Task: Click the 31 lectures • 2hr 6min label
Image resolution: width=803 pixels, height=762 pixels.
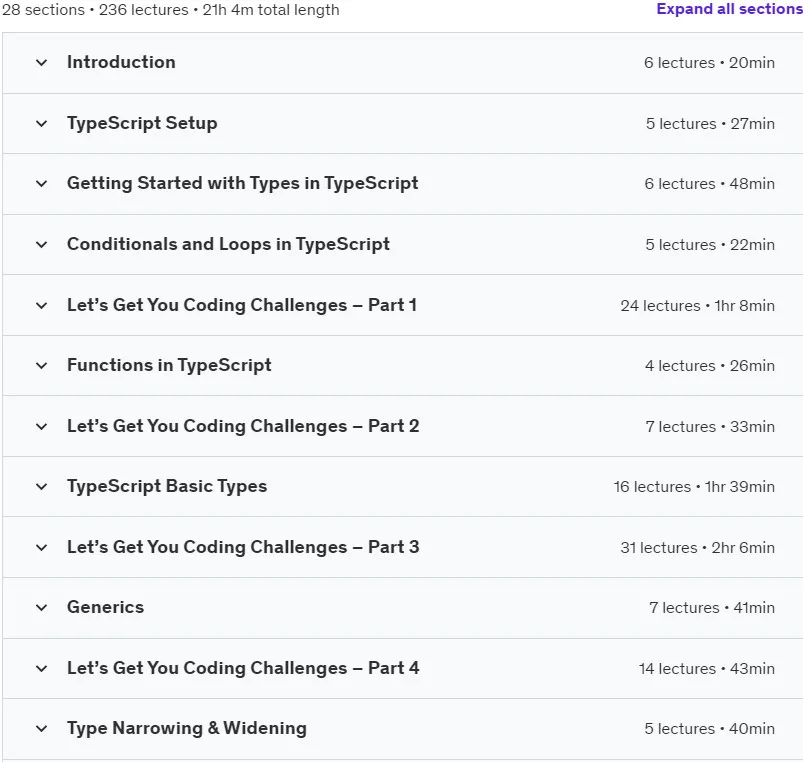Action: [x=698, y=548]
